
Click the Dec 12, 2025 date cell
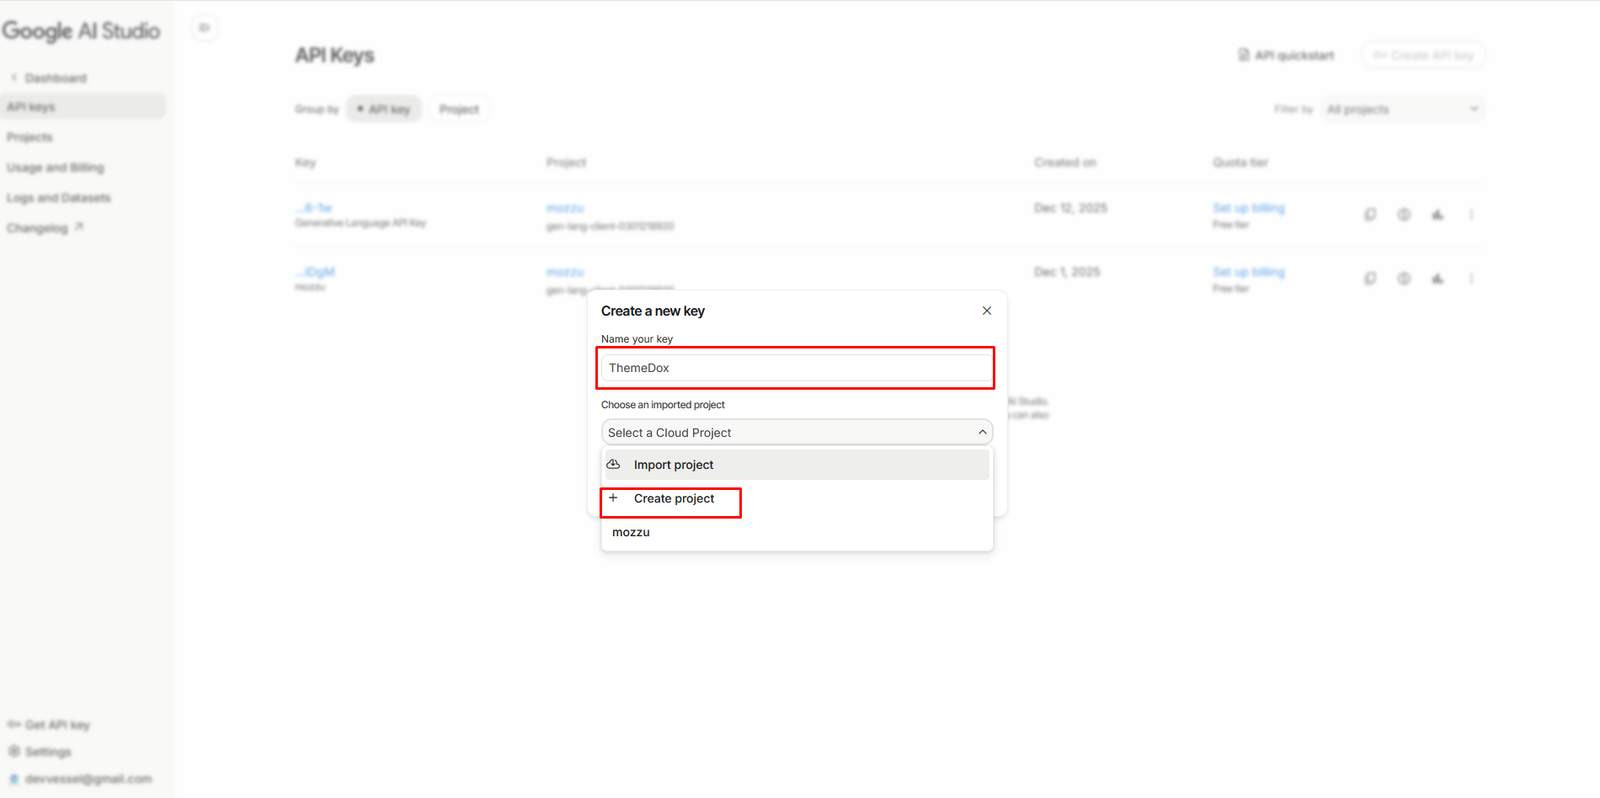click(x=1070, y=208)
